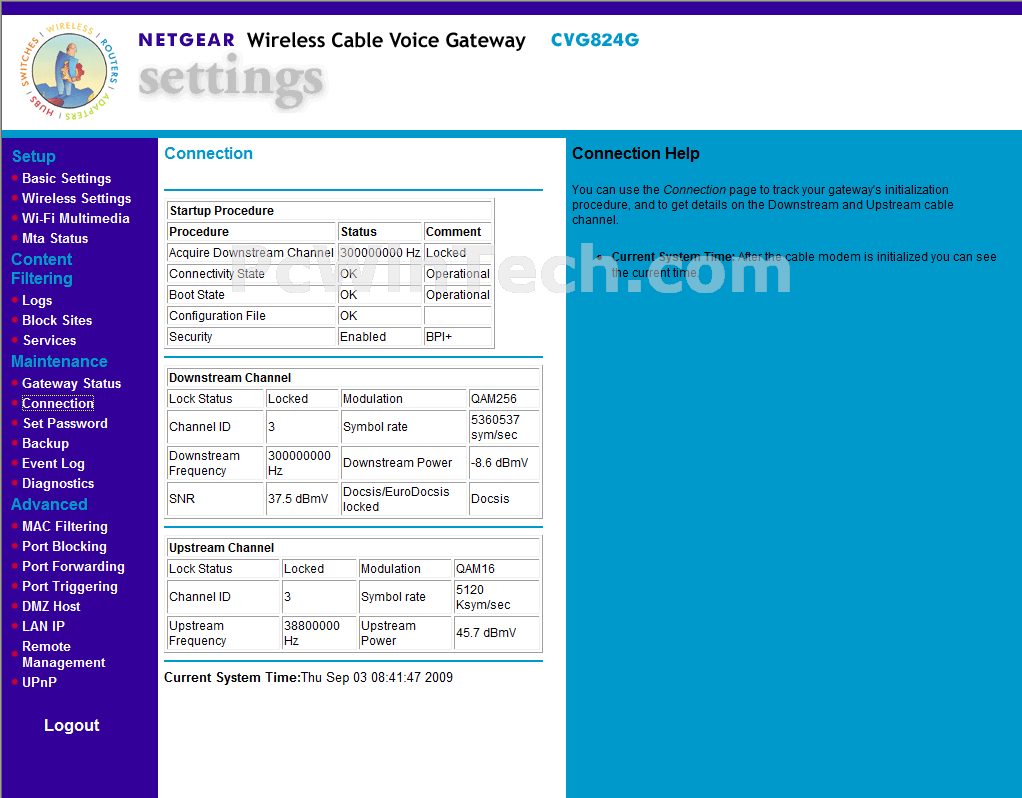The height and width of the screenshot is (798, 1022).
Task: Open the Logs page
Action: [37, 301]
